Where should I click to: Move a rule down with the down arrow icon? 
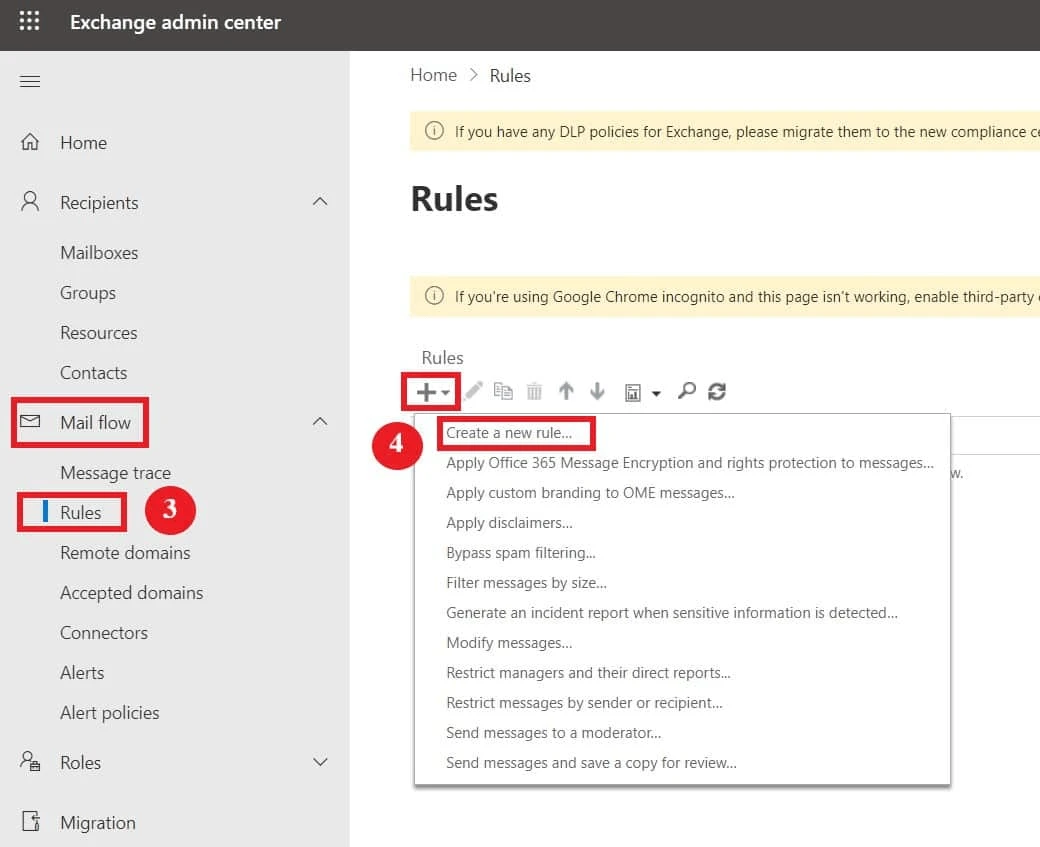[597, 391]
